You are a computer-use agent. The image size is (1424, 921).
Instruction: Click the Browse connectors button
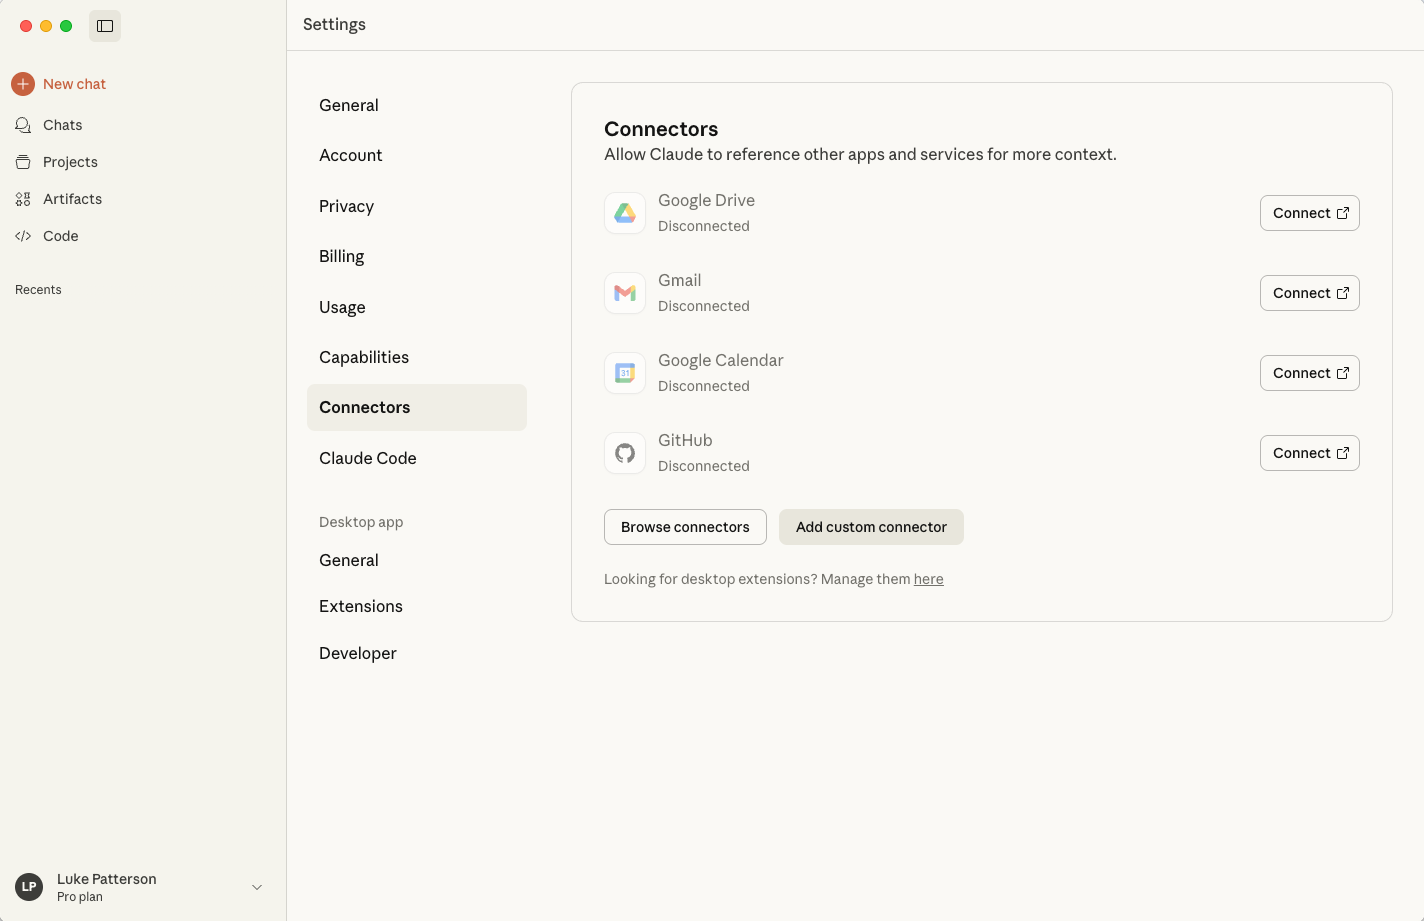(685, 527)
